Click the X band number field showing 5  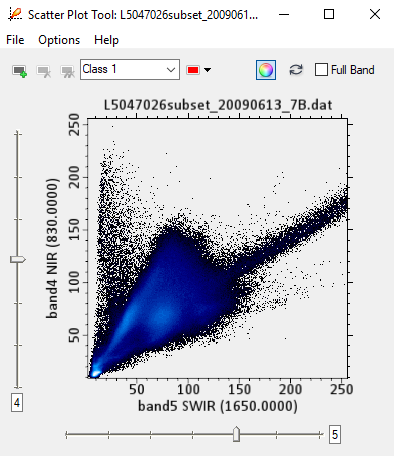click(335, 434)
